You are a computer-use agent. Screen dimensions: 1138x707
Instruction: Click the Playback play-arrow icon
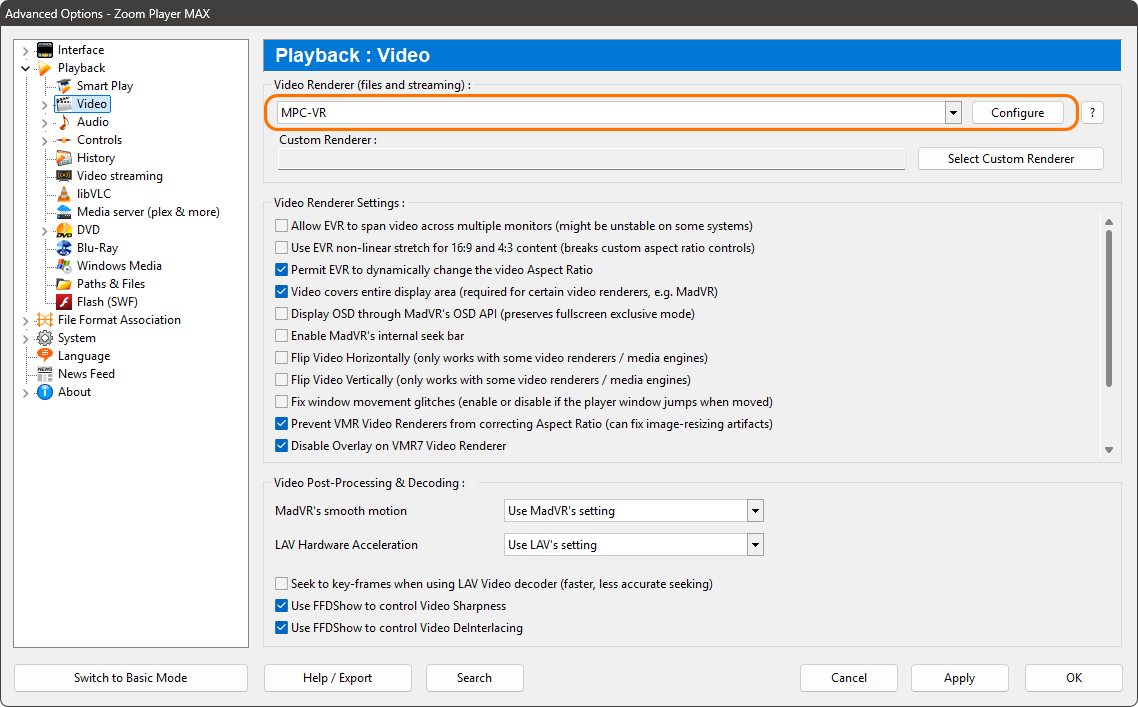[x=45, y=68]
